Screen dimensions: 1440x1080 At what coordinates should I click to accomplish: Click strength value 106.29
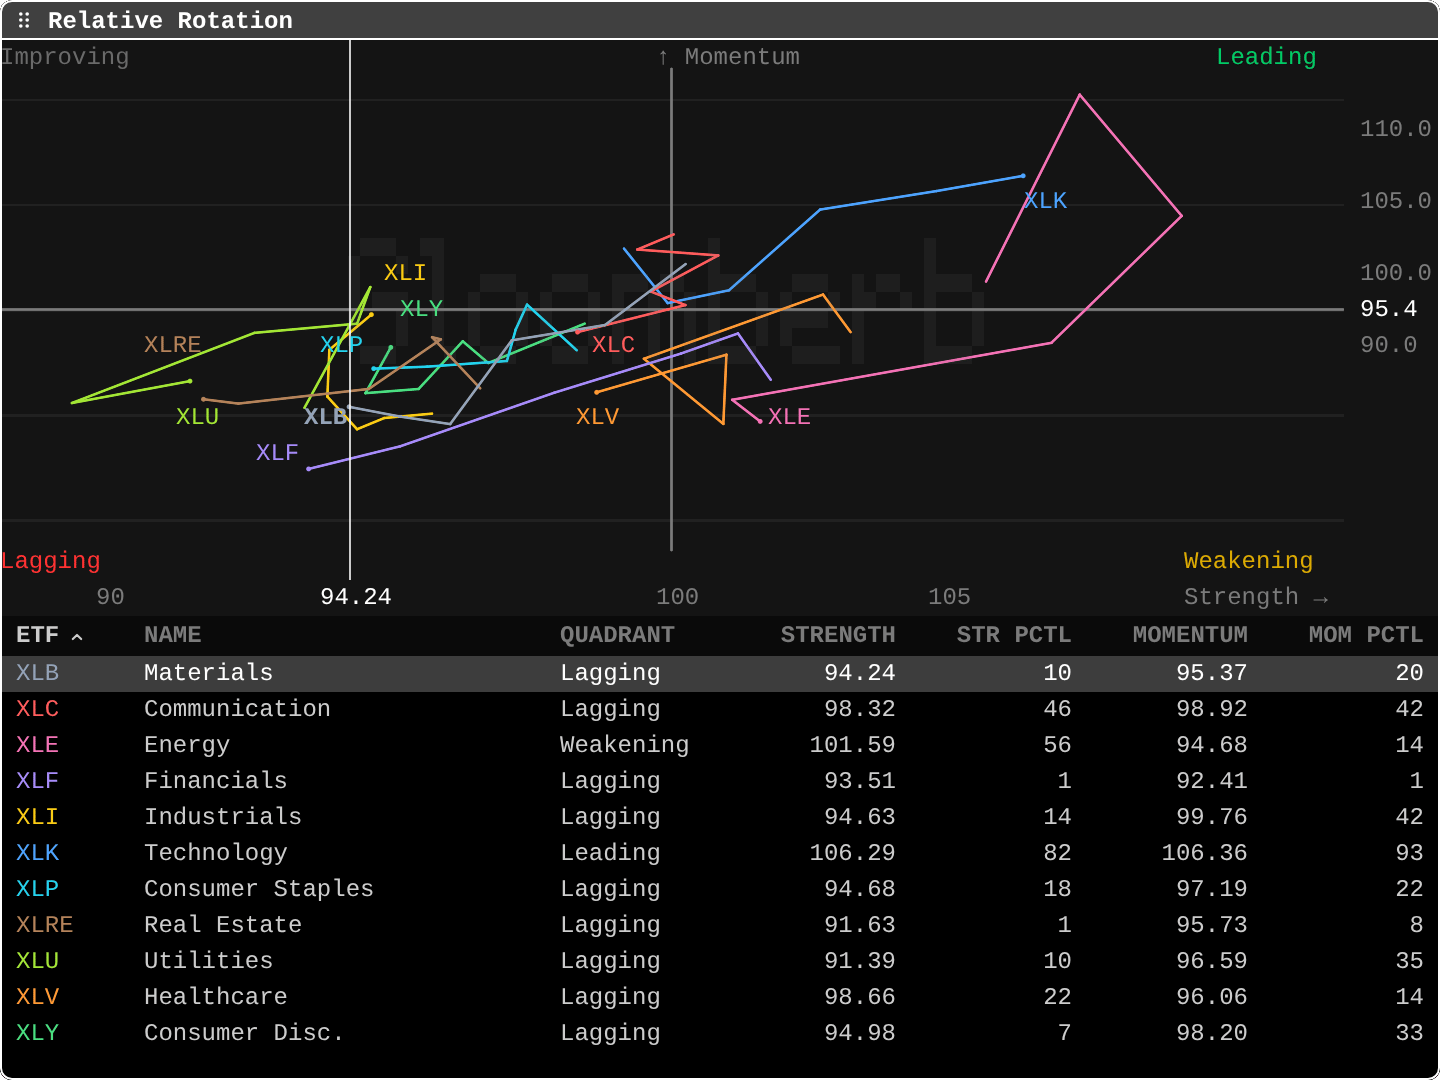852,853
